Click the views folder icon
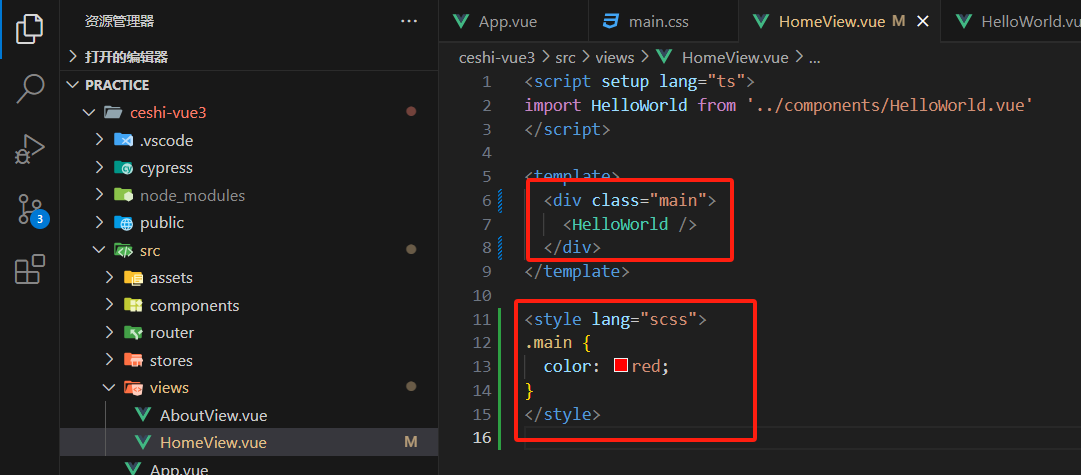This screenshot has width=1081, height=475. point(133,388)
